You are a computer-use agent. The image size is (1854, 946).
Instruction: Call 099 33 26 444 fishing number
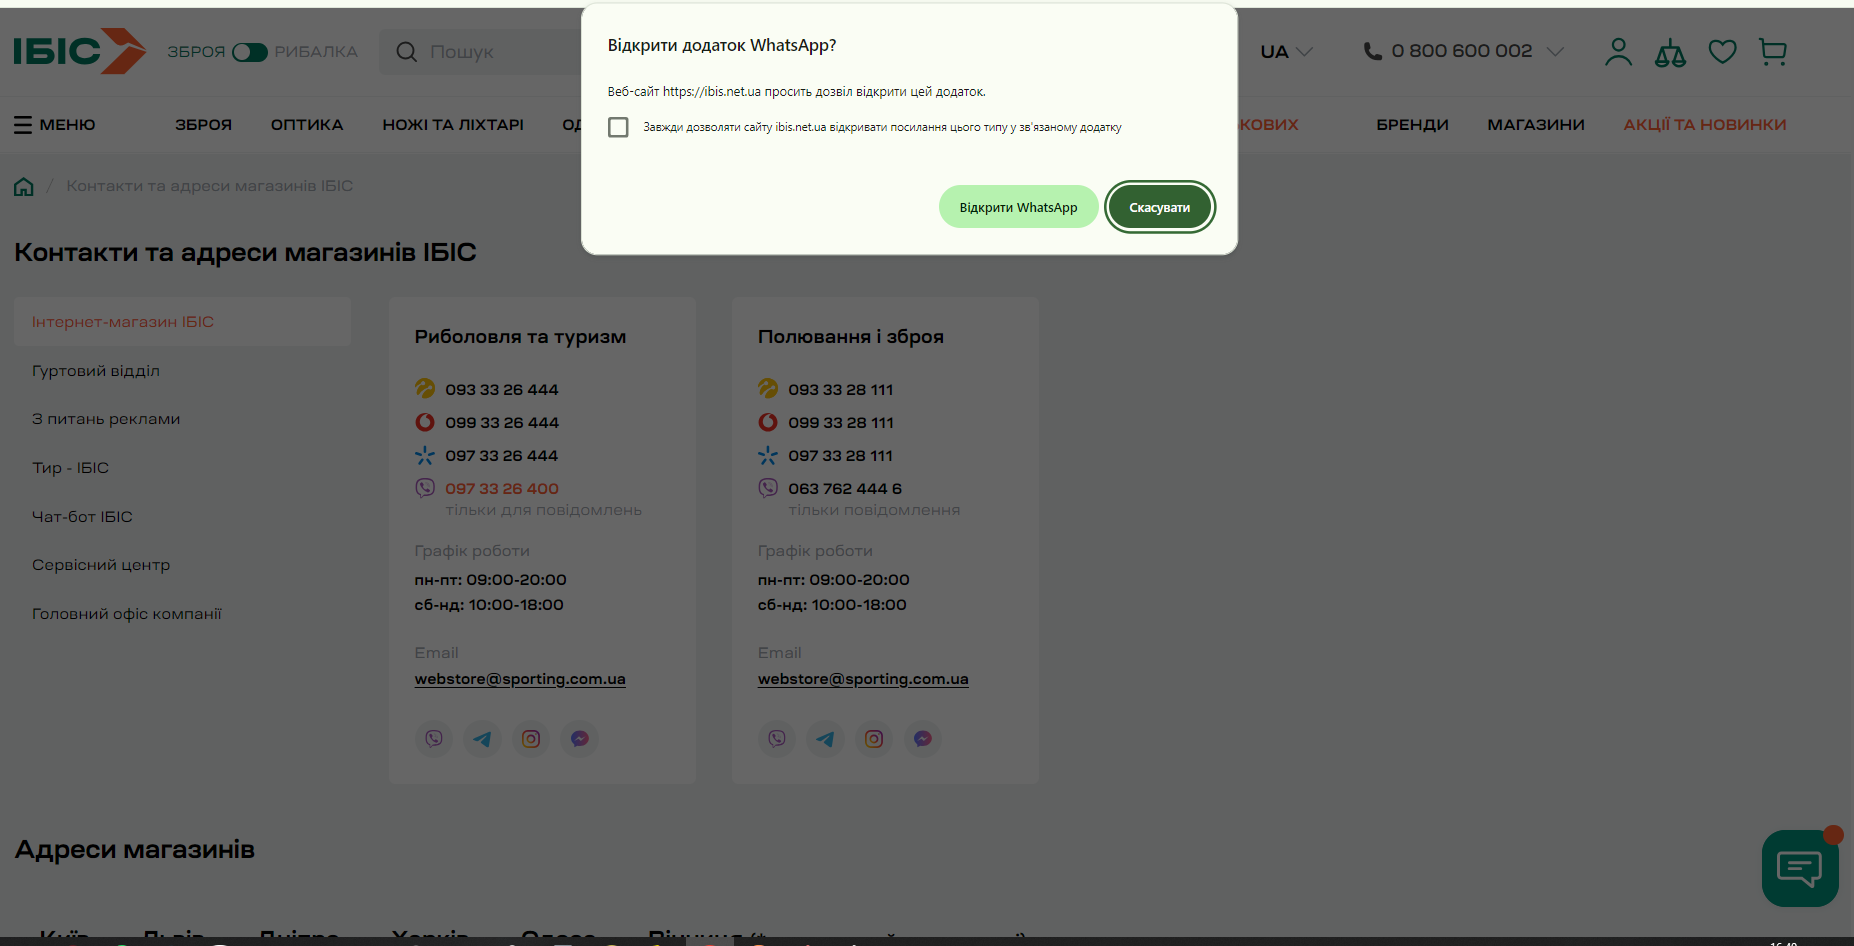tap(502, 423)
